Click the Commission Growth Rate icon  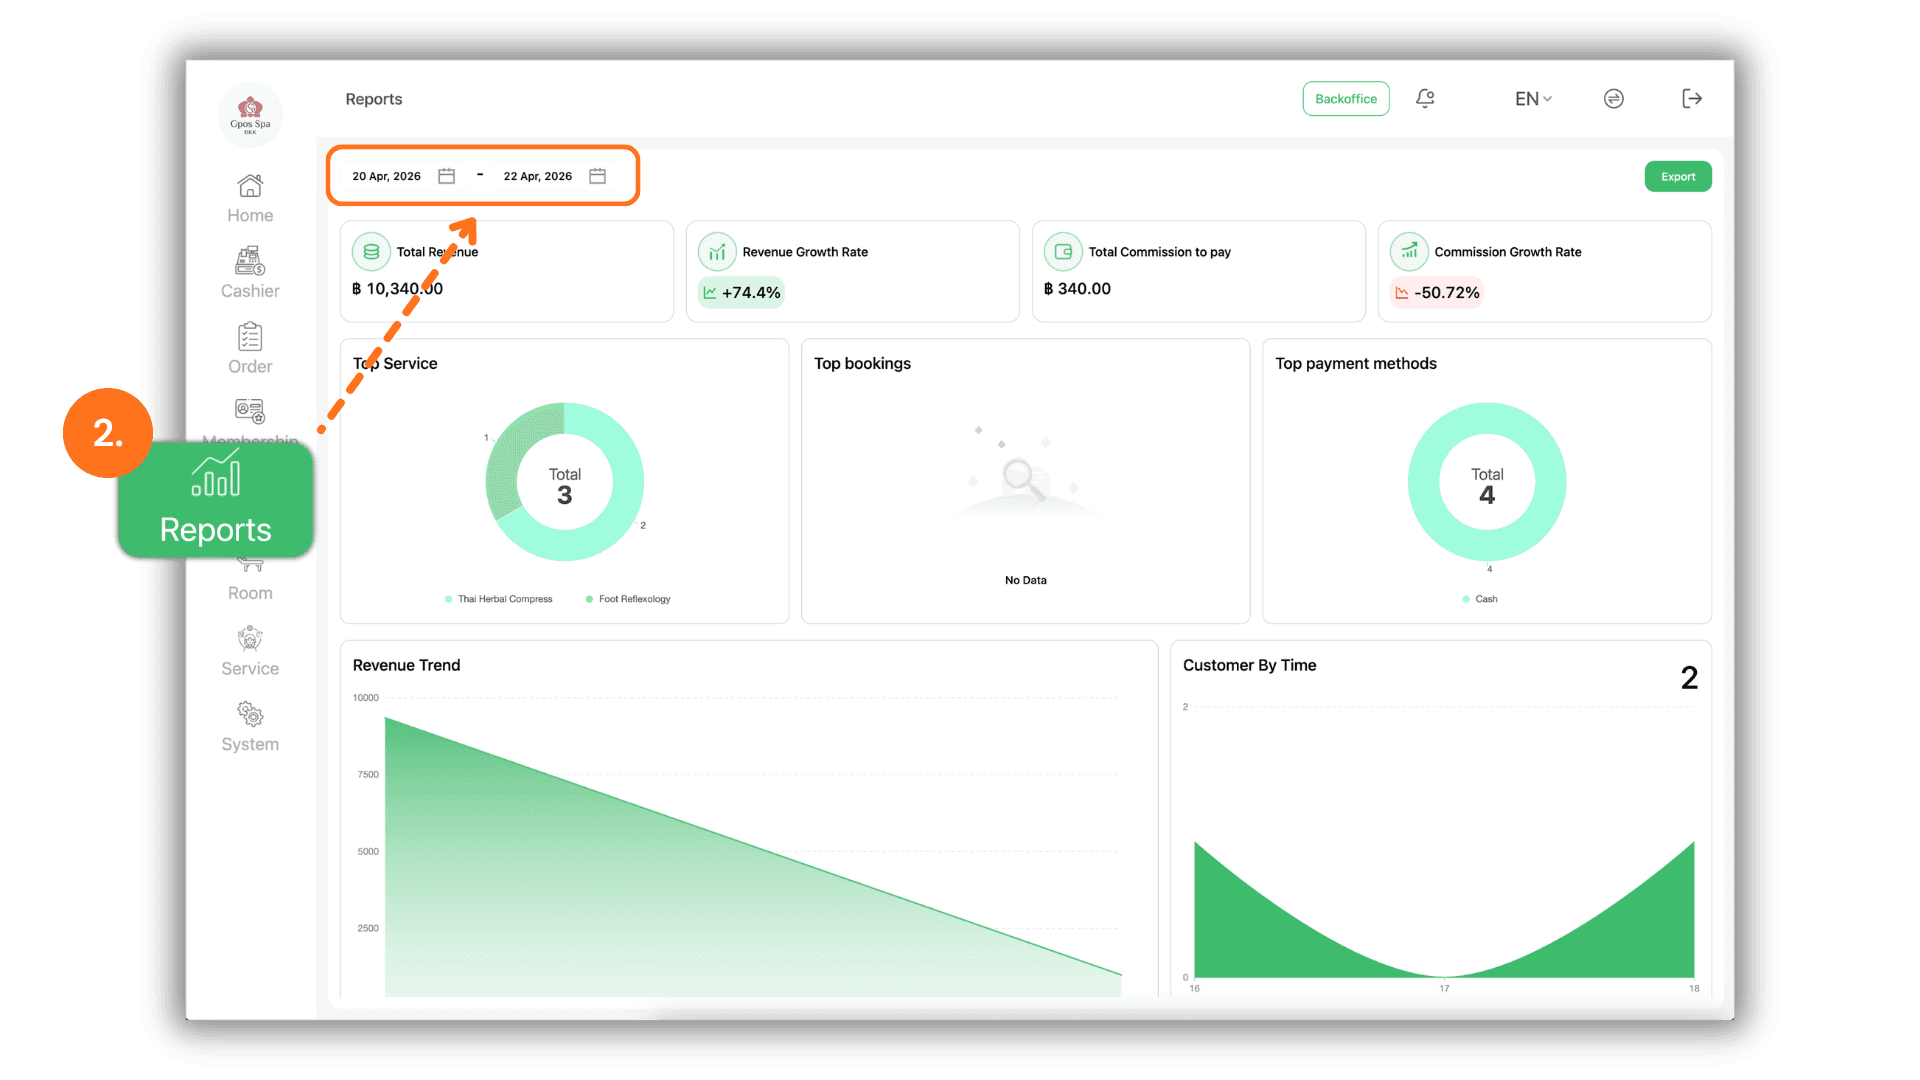coord(1409,252)
